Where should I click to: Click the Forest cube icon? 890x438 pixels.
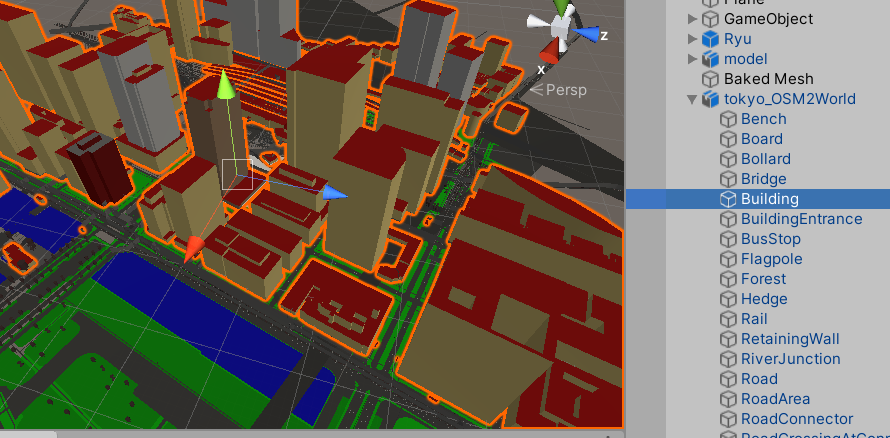point(728,279)
